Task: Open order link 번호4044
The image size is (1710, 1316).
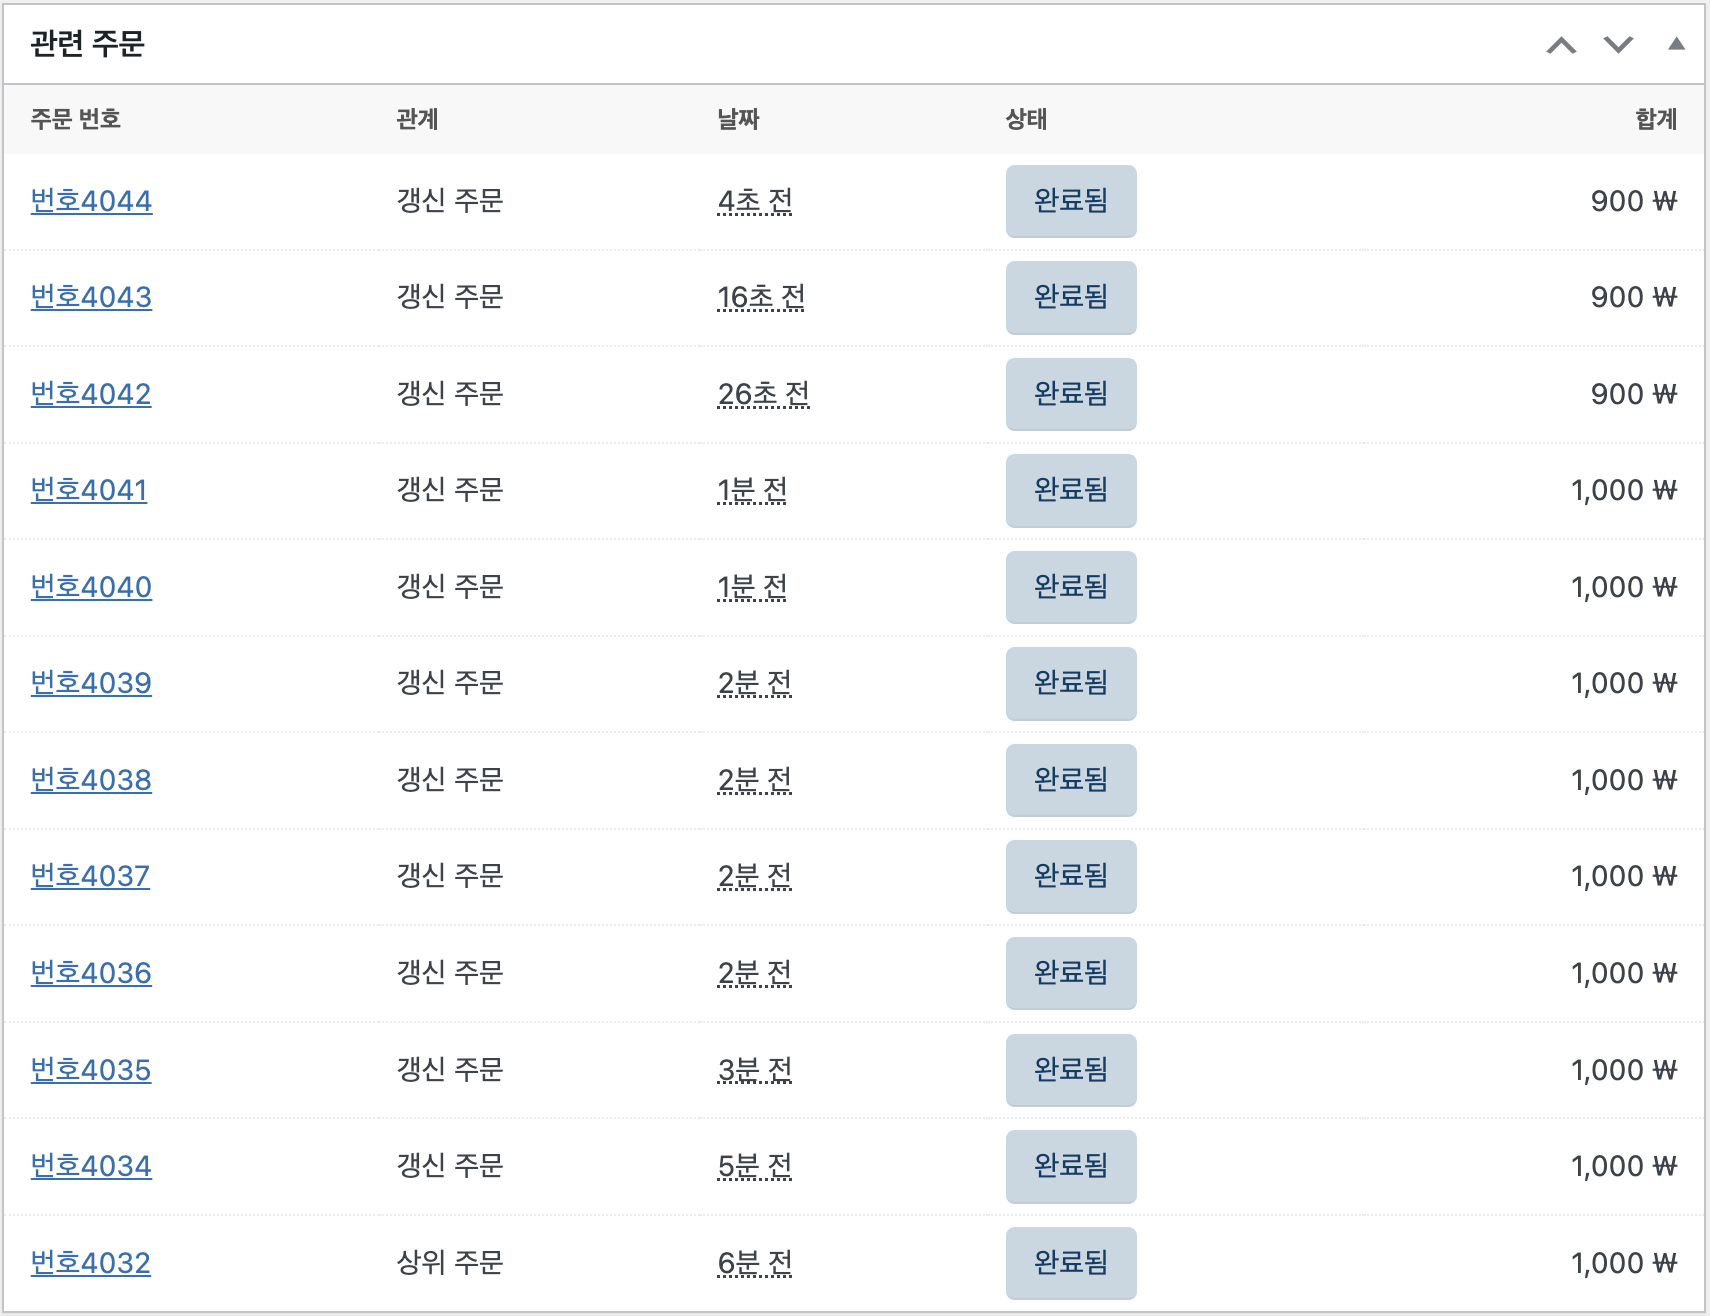Action: coord(91,201)
